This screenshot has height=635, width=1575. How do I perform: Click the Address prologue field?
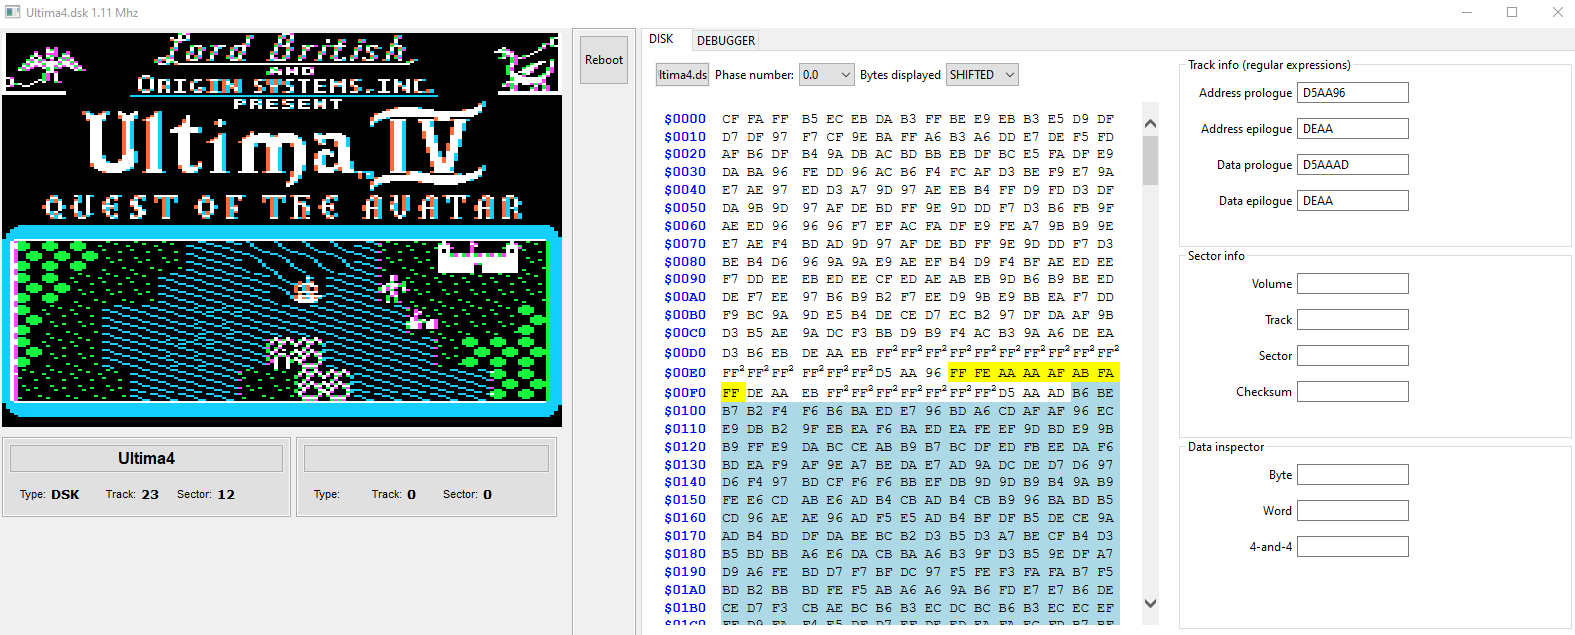[x=1353, y=93]
